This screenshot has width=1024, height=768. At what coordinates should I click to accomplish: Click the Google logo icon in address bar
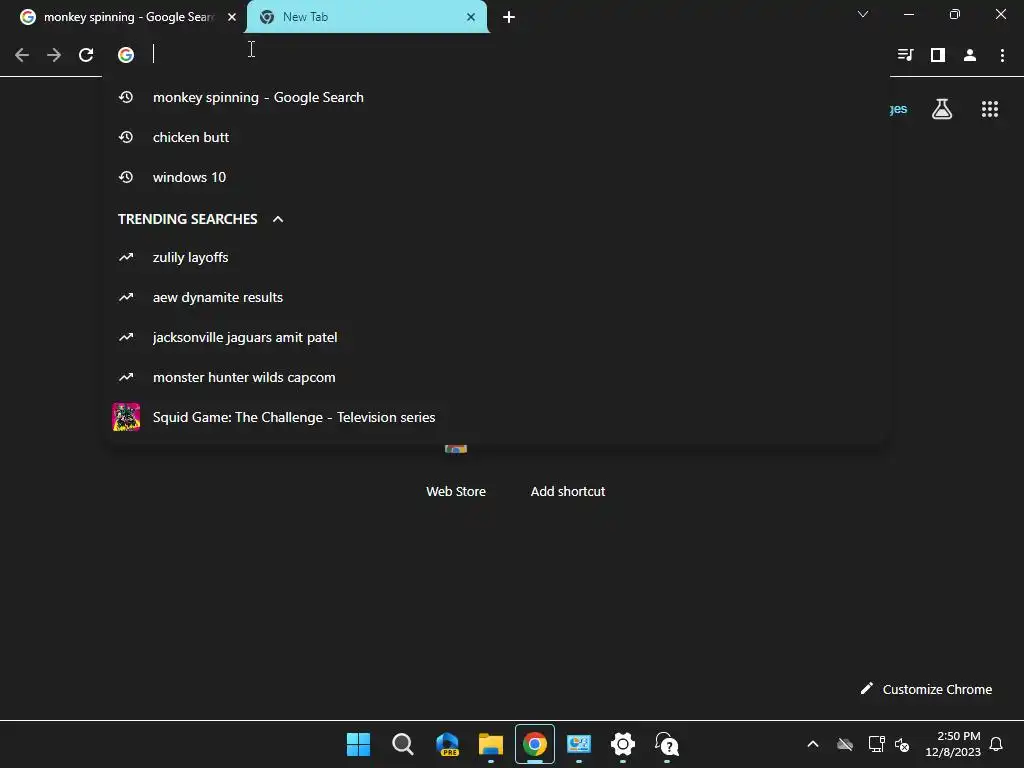coord(126,55)
